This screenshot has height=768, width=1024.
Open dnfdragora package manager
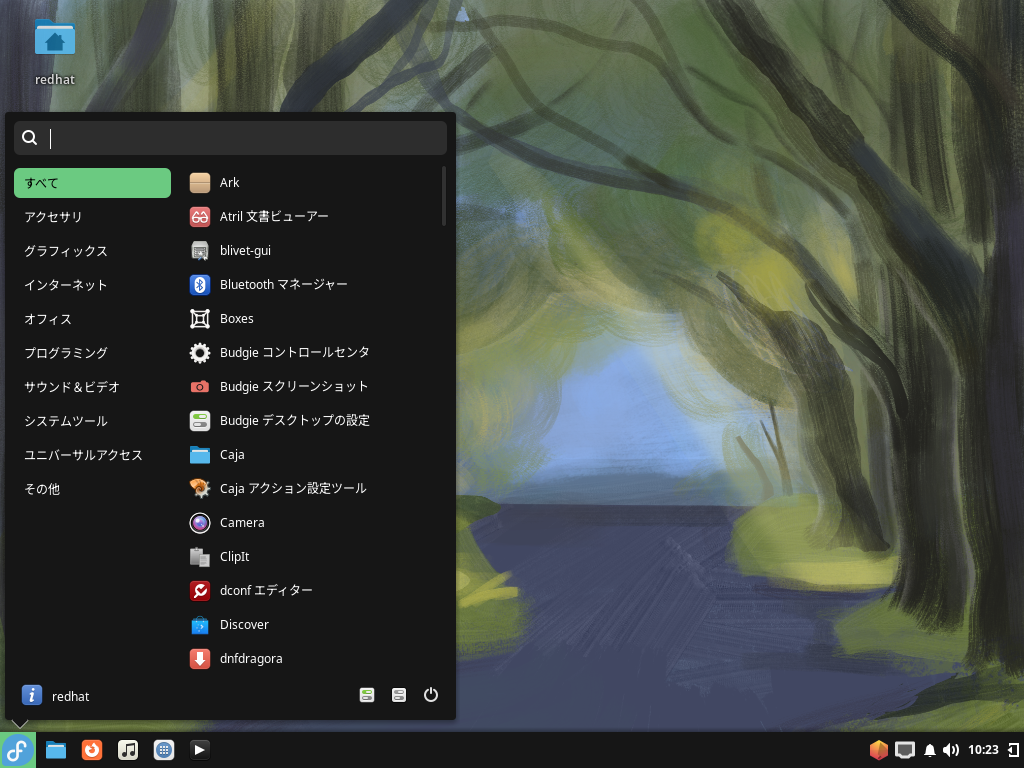[312, 658]
